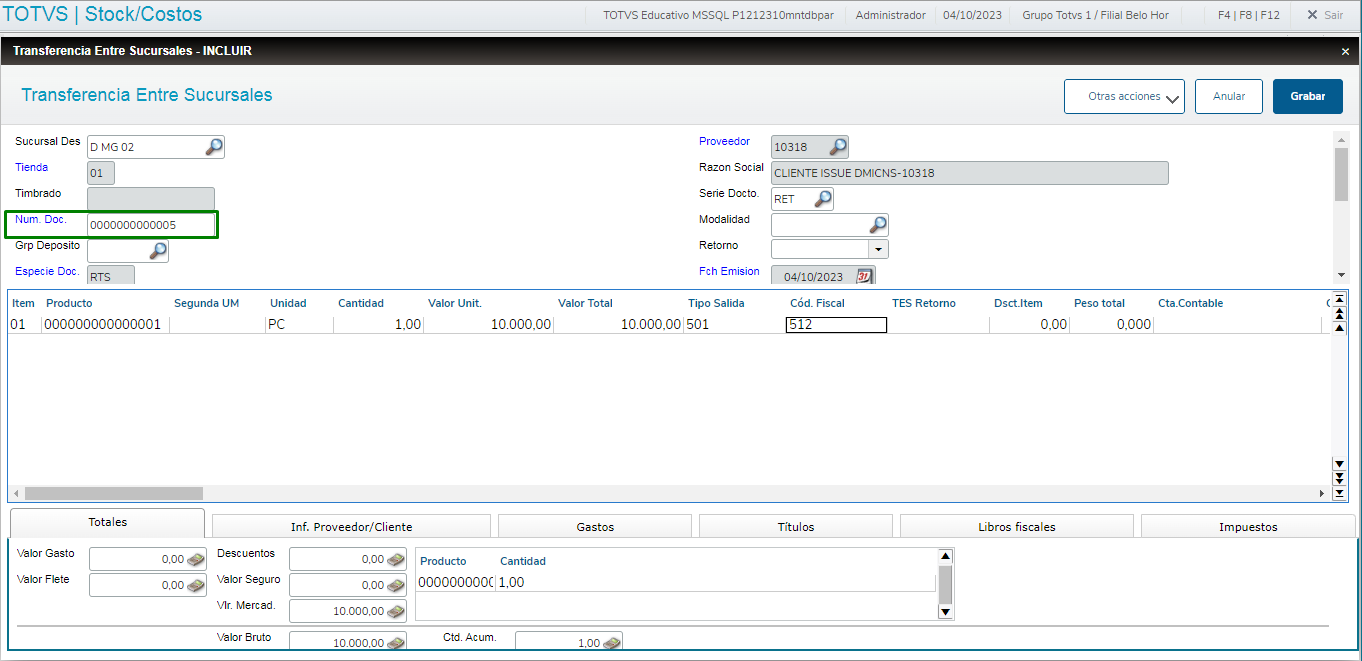Jump to last row in items grid
Image resolution: width=1362 pixels, height=661 pixels.
pyautogui.click(x=1340, y=493)
